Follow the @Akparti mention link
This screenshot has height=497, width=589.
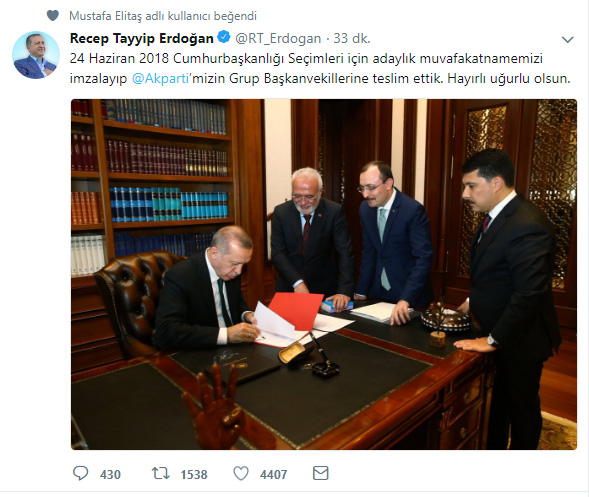(160, 79)
